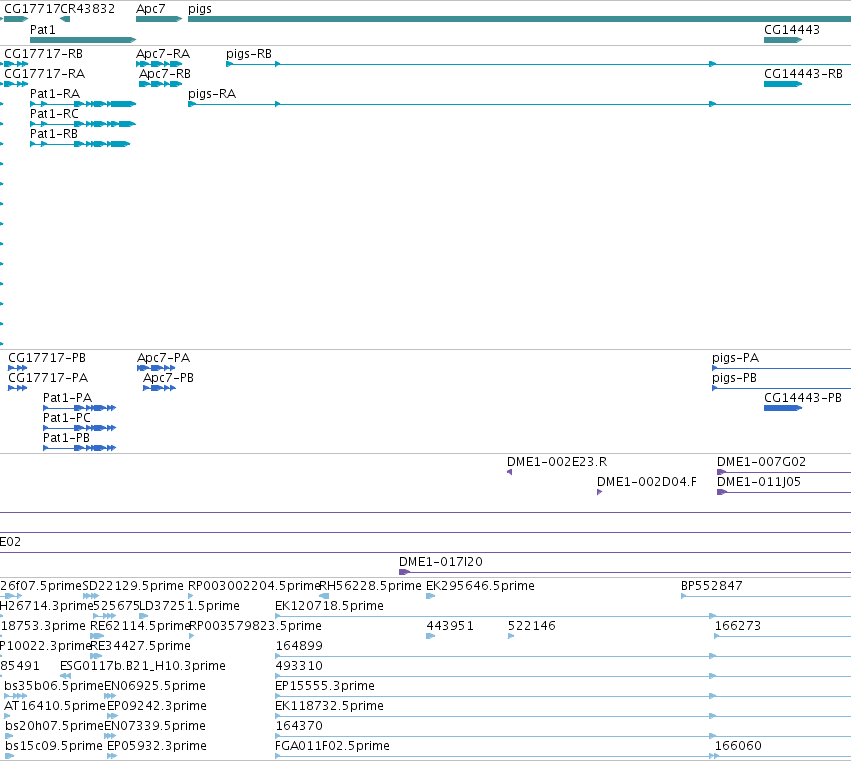Open the CG14443-PB protein feature
Image resolution: width=851 pixels, height=761 pixels.
click(x=783, y=408)
